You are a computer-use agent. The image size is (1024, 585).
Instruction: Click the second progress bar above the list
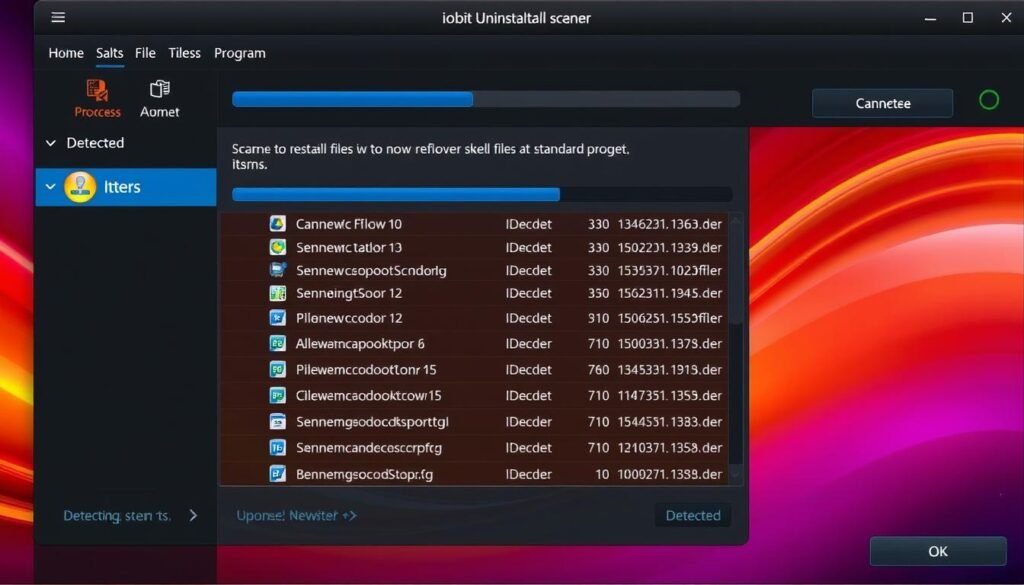coord(482,195)
